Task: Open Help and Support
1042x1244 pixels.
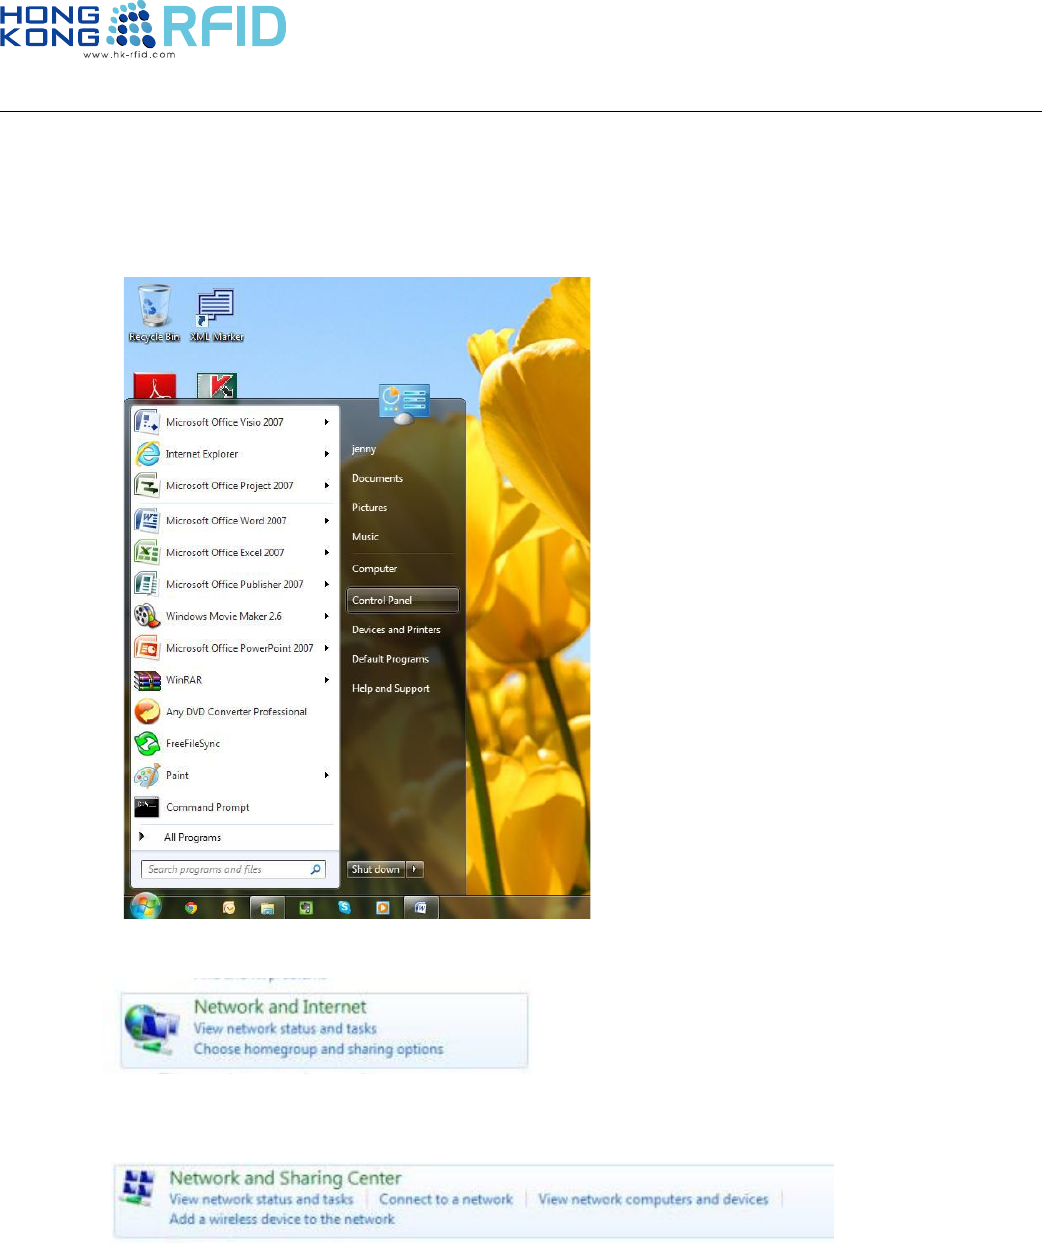Action: pos(391,689)
